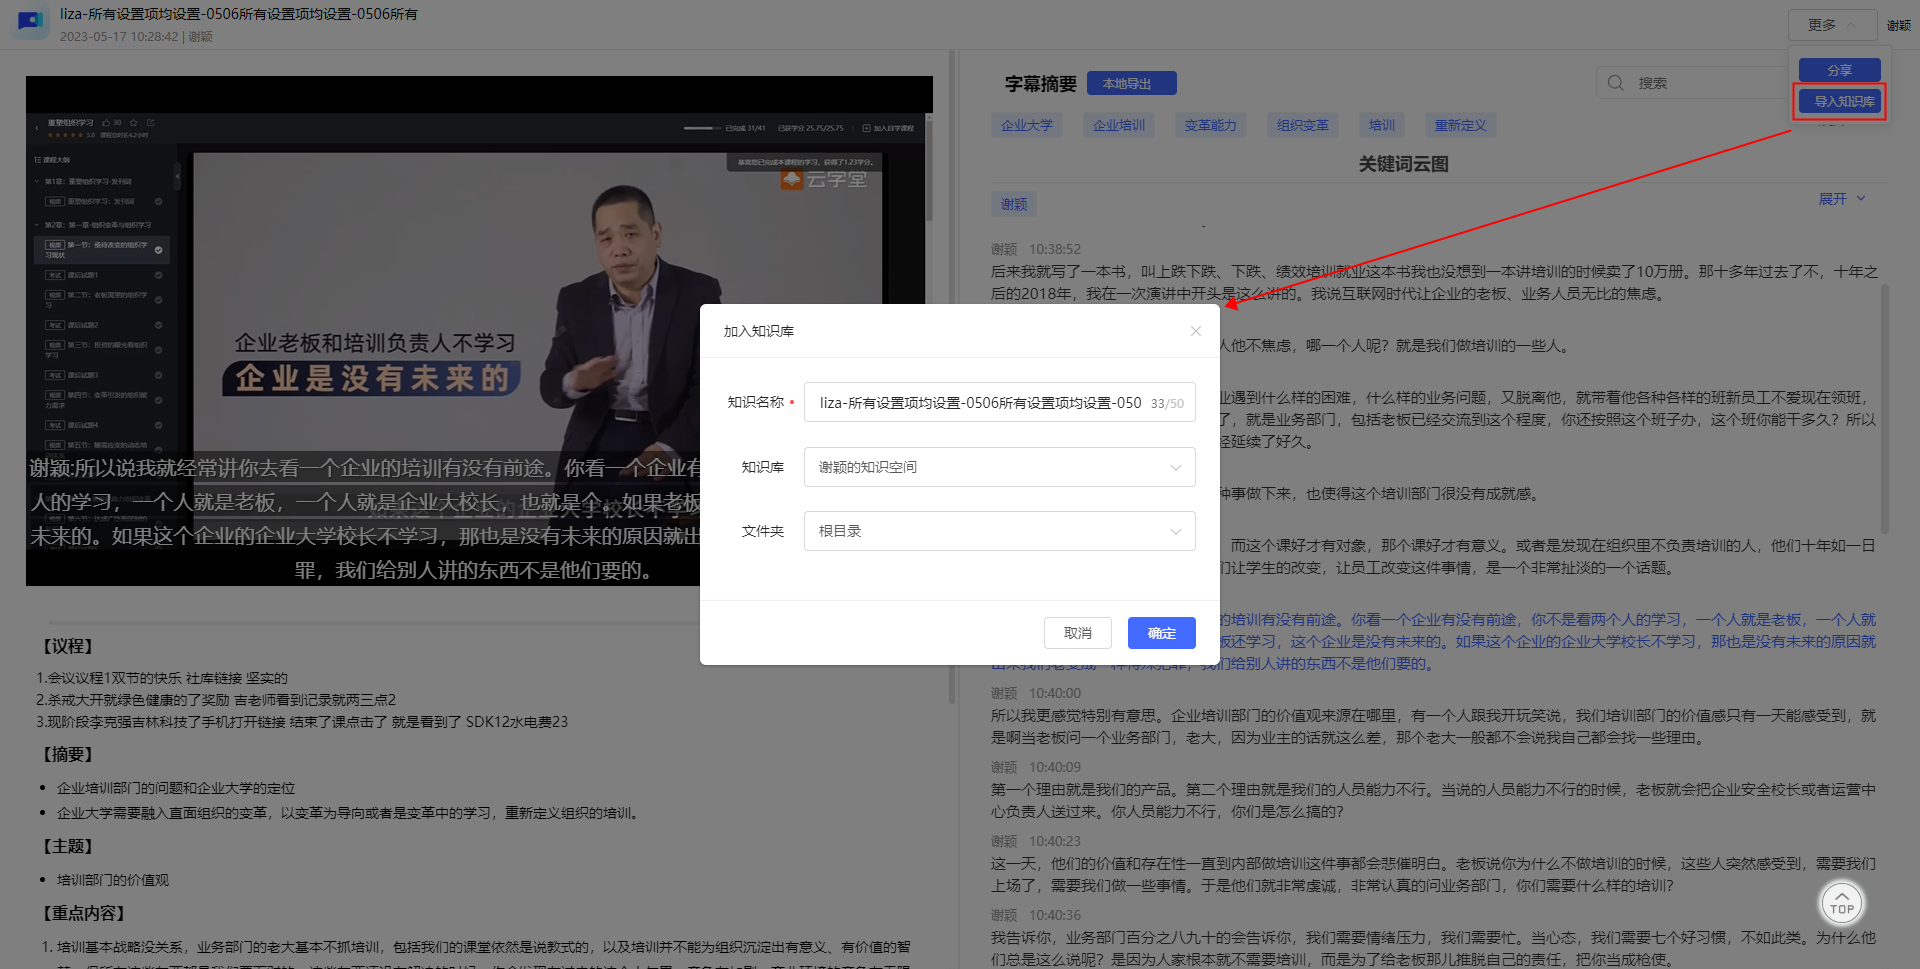Open the 更多 dropdown menu
1920x969 pixels.
[1831, 25]
